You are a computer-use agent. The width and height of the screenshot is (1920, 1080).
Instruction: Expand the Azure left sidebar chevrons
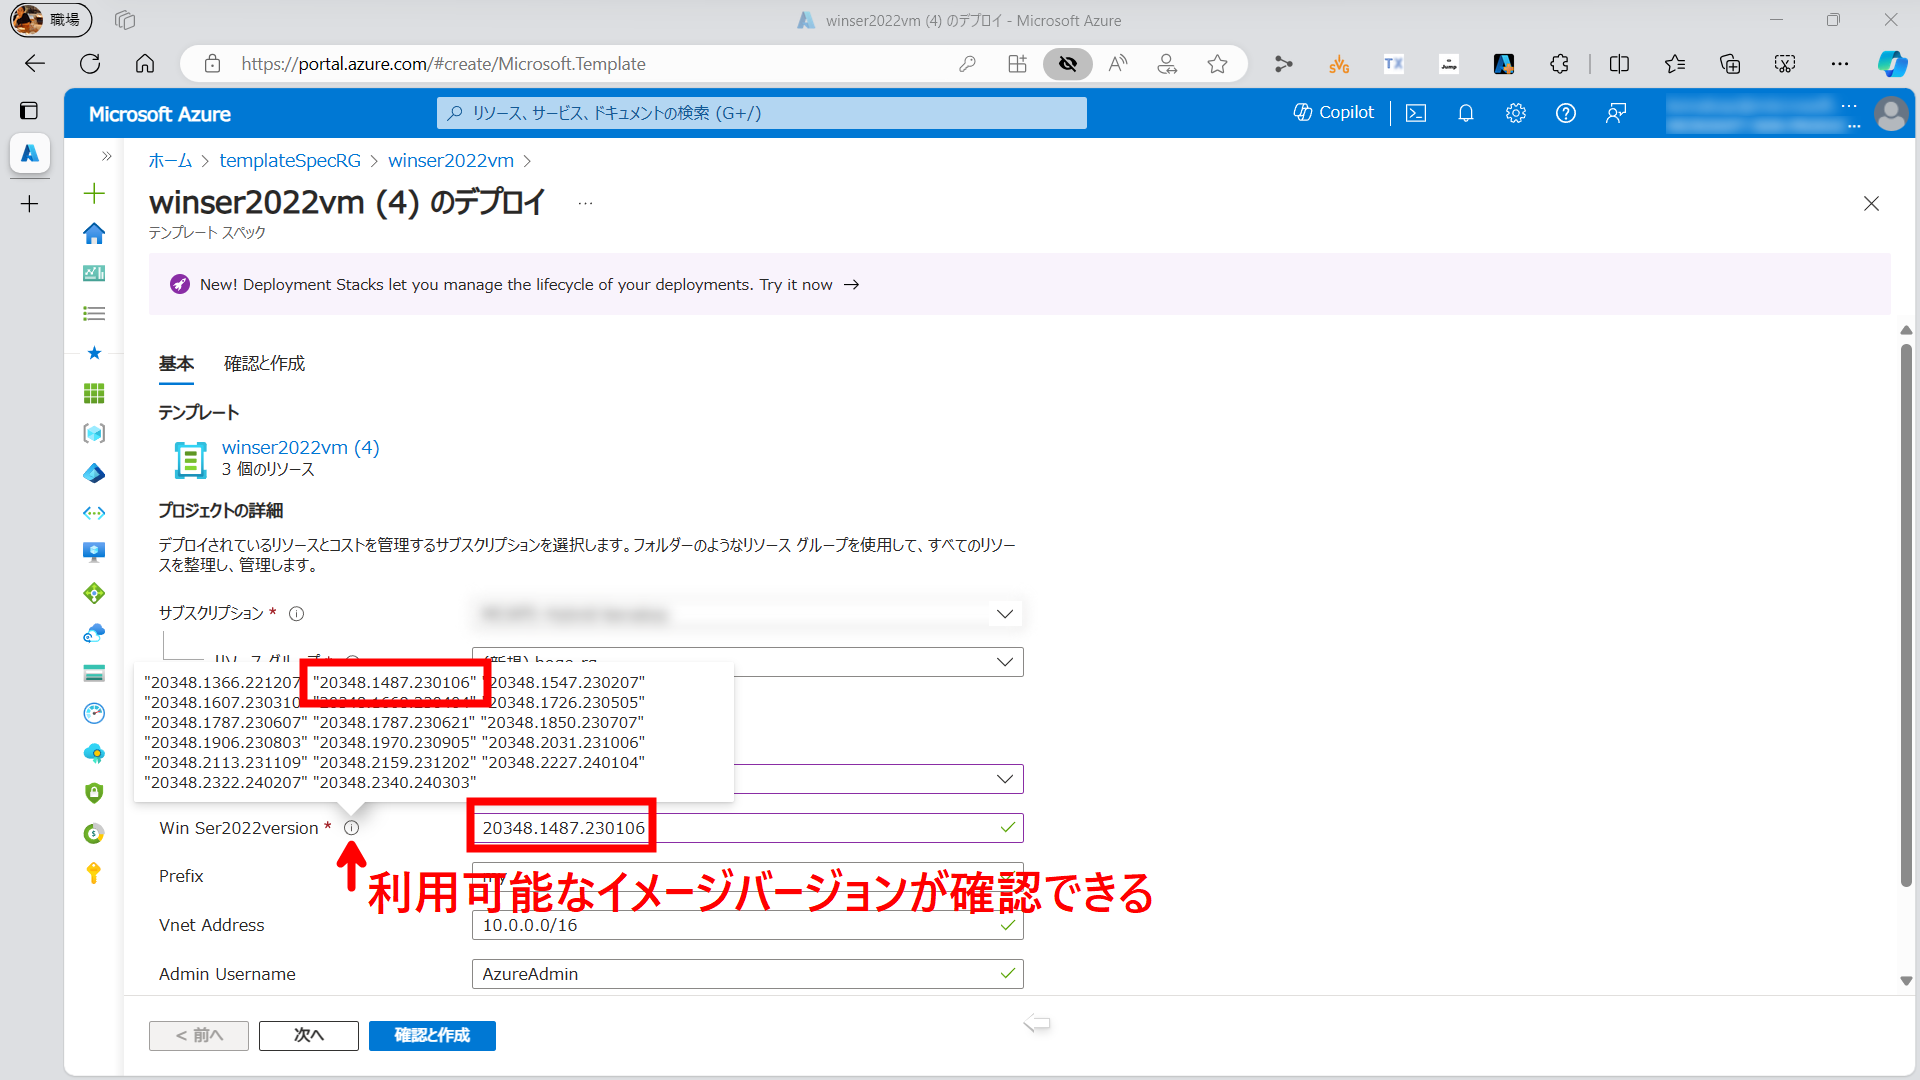(106, 156)
